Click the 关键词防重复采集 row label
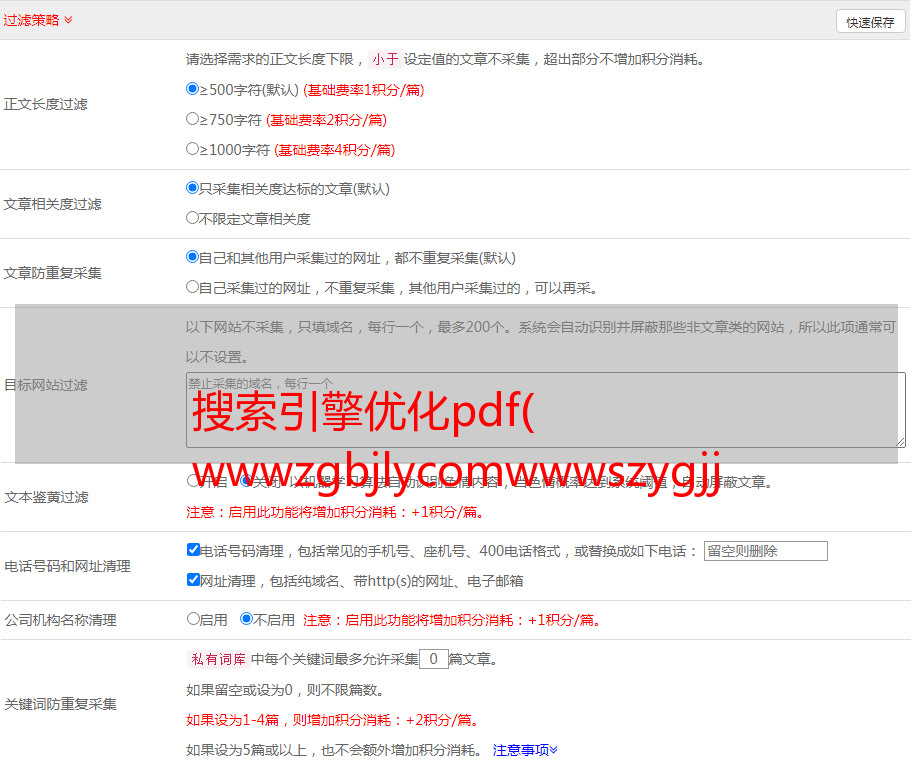Viewport: 912px width, 768px height. [60, 704]
